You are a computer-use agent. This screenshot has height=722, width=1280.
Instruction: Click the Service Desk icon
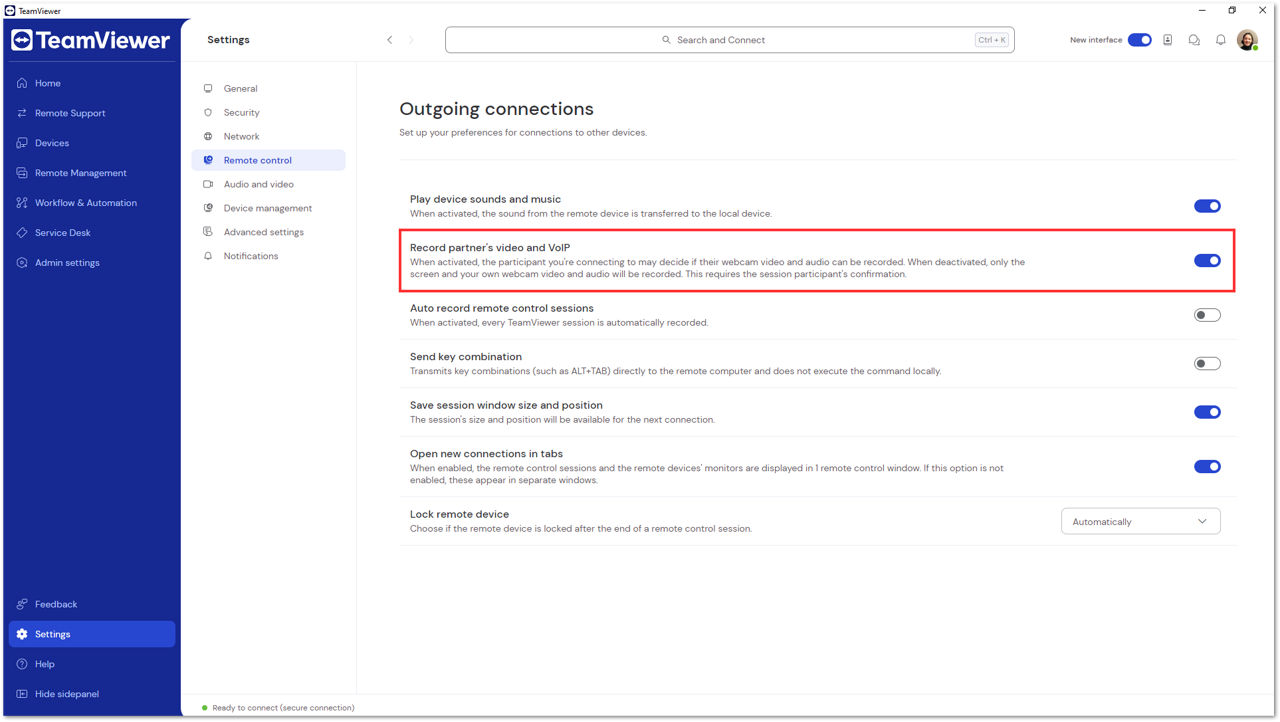(22, 233)
